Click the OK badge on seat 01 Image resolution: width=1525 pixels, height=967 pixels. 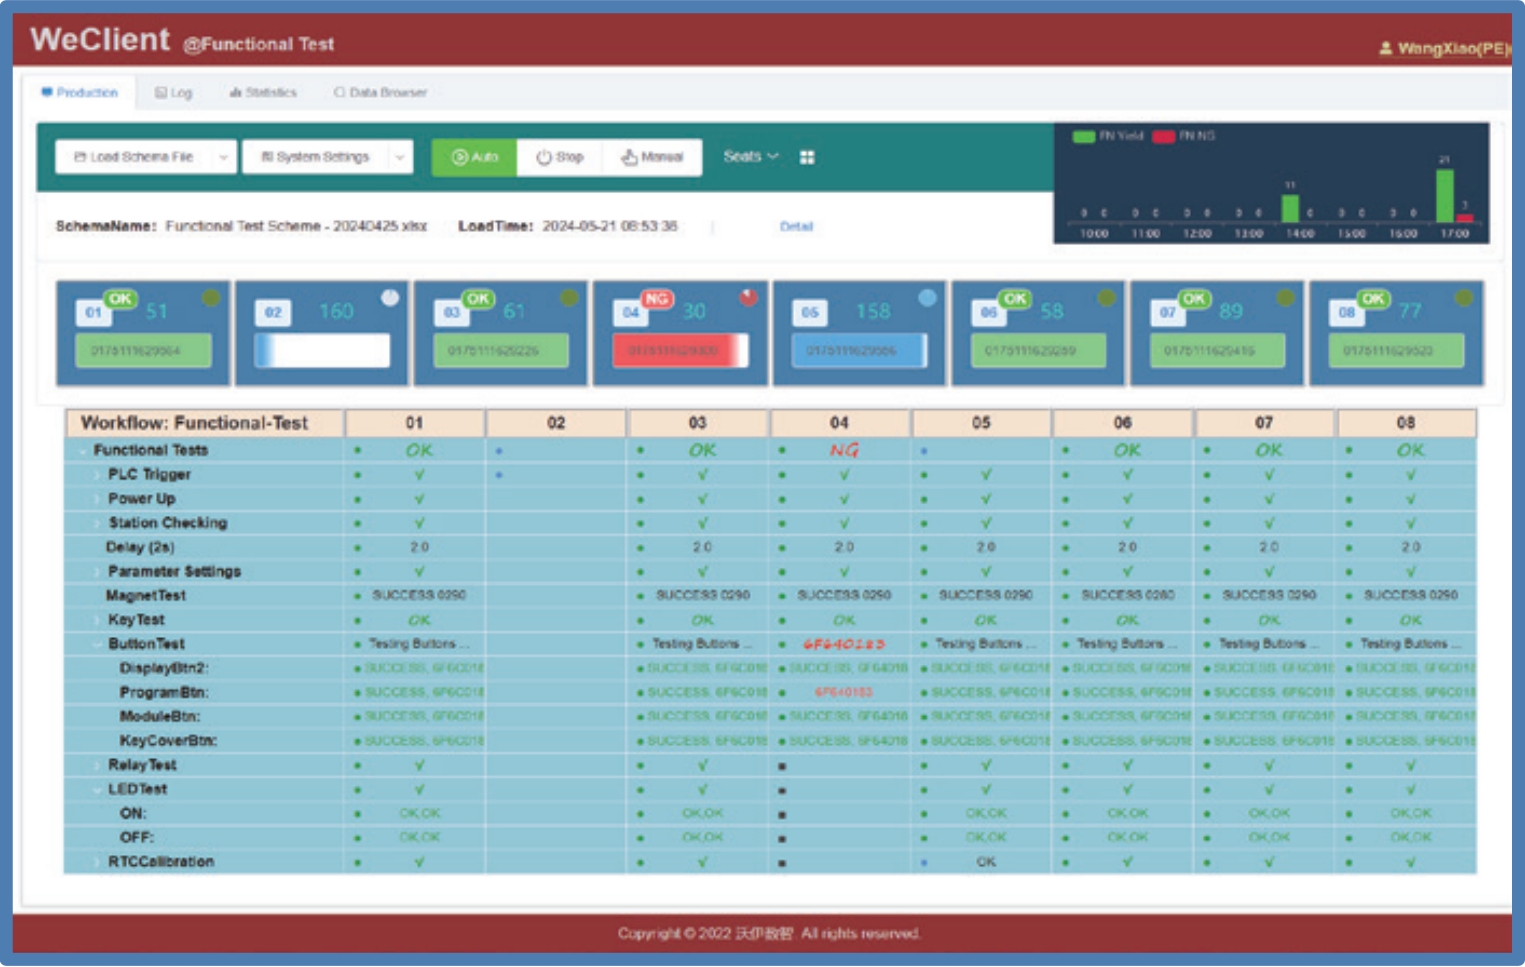pyautogui.click(x=120, y=298)
